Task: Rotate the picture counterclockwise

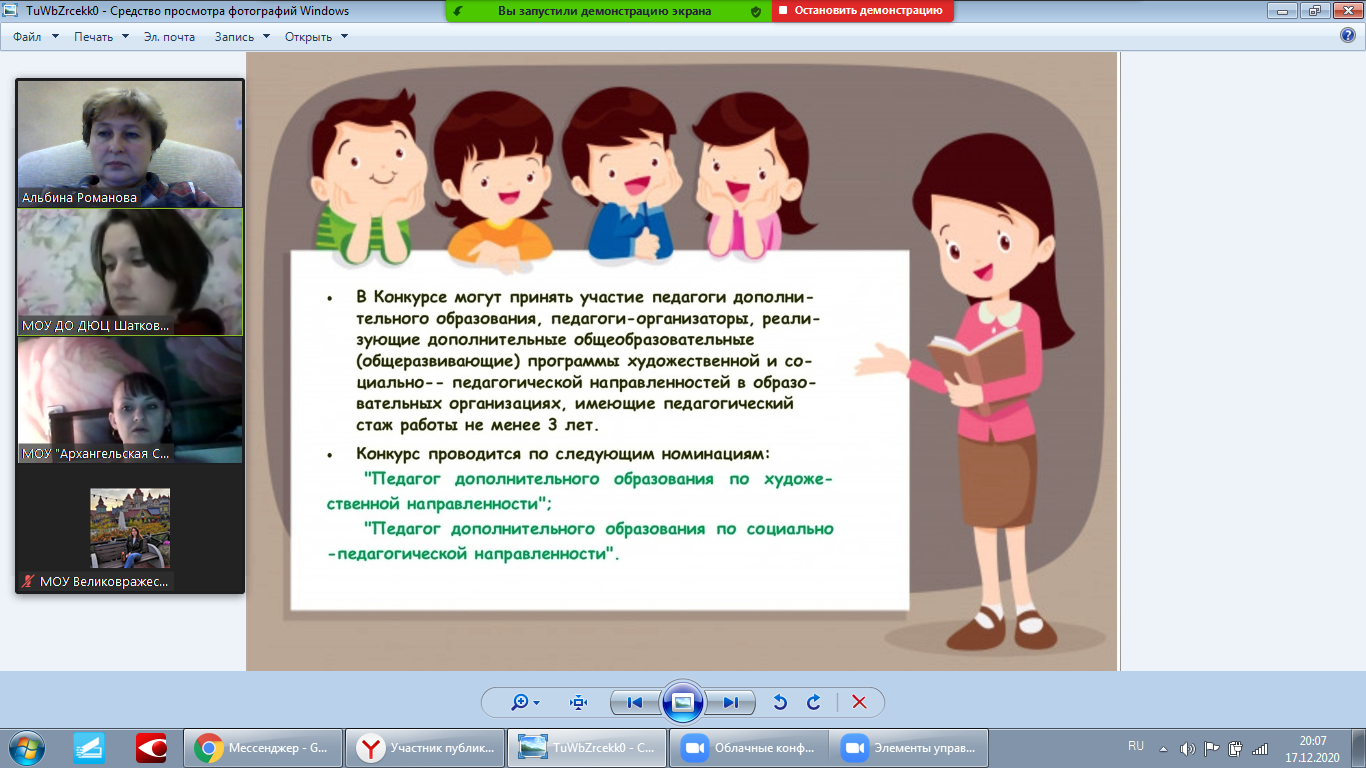Action: point(780,702)
